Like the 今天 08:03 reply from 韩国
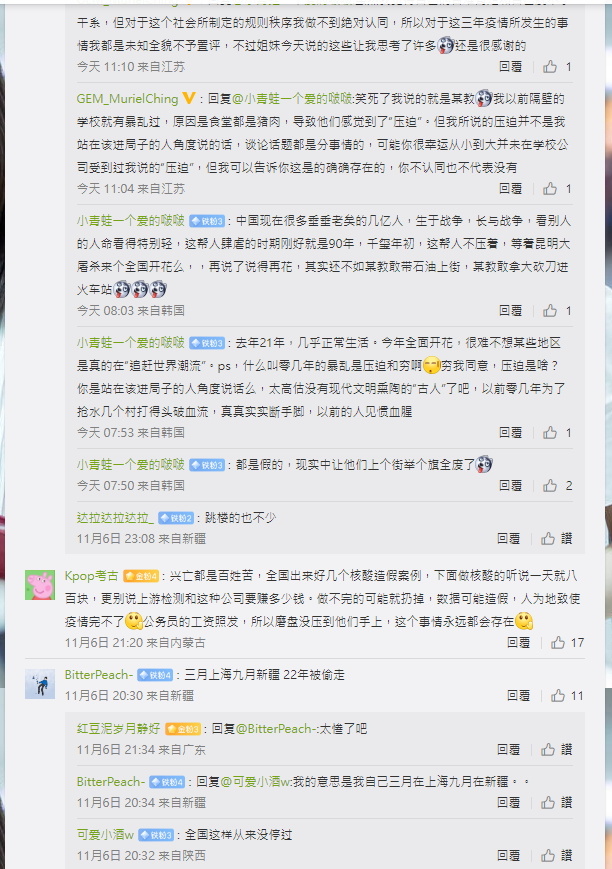This screenshot has height=869, width=612. 558,310
